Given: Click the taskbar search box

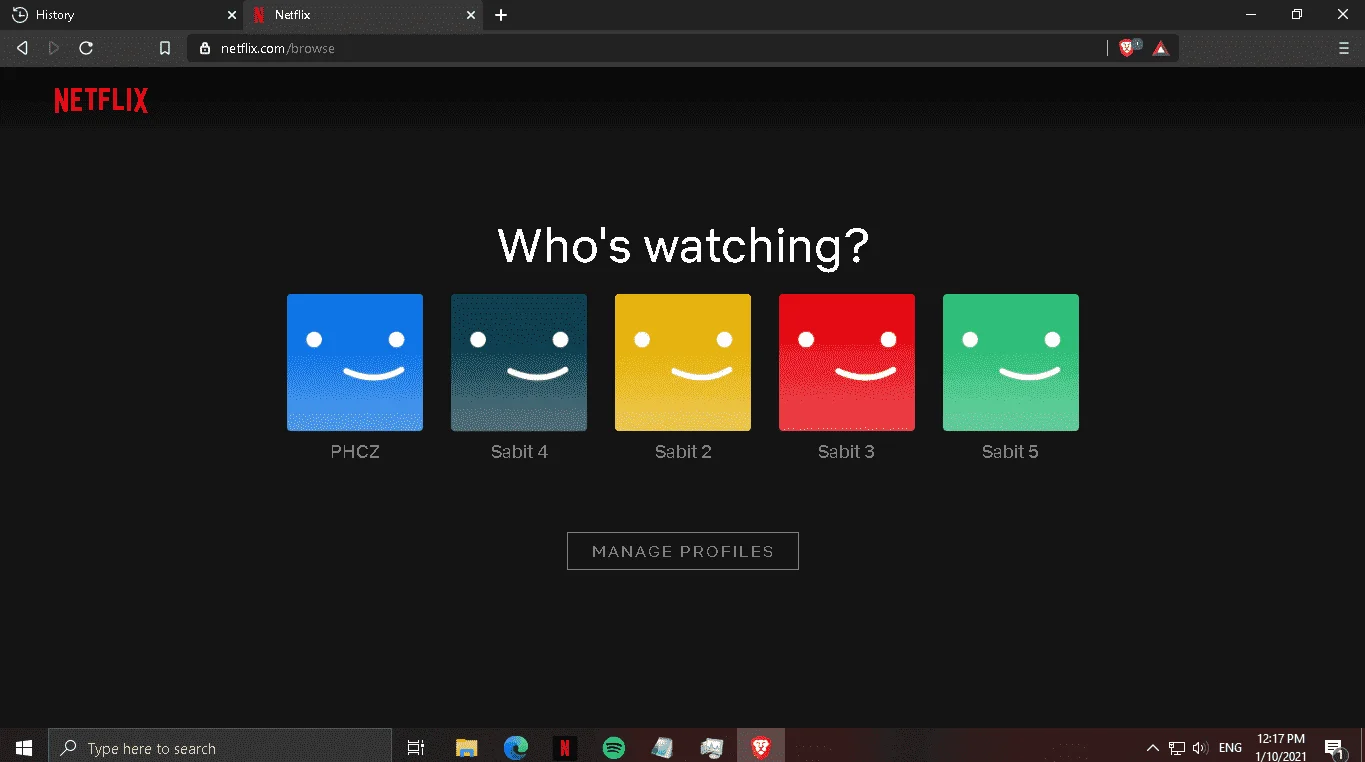Looking at the screenshot, I should tap(220, 748).
